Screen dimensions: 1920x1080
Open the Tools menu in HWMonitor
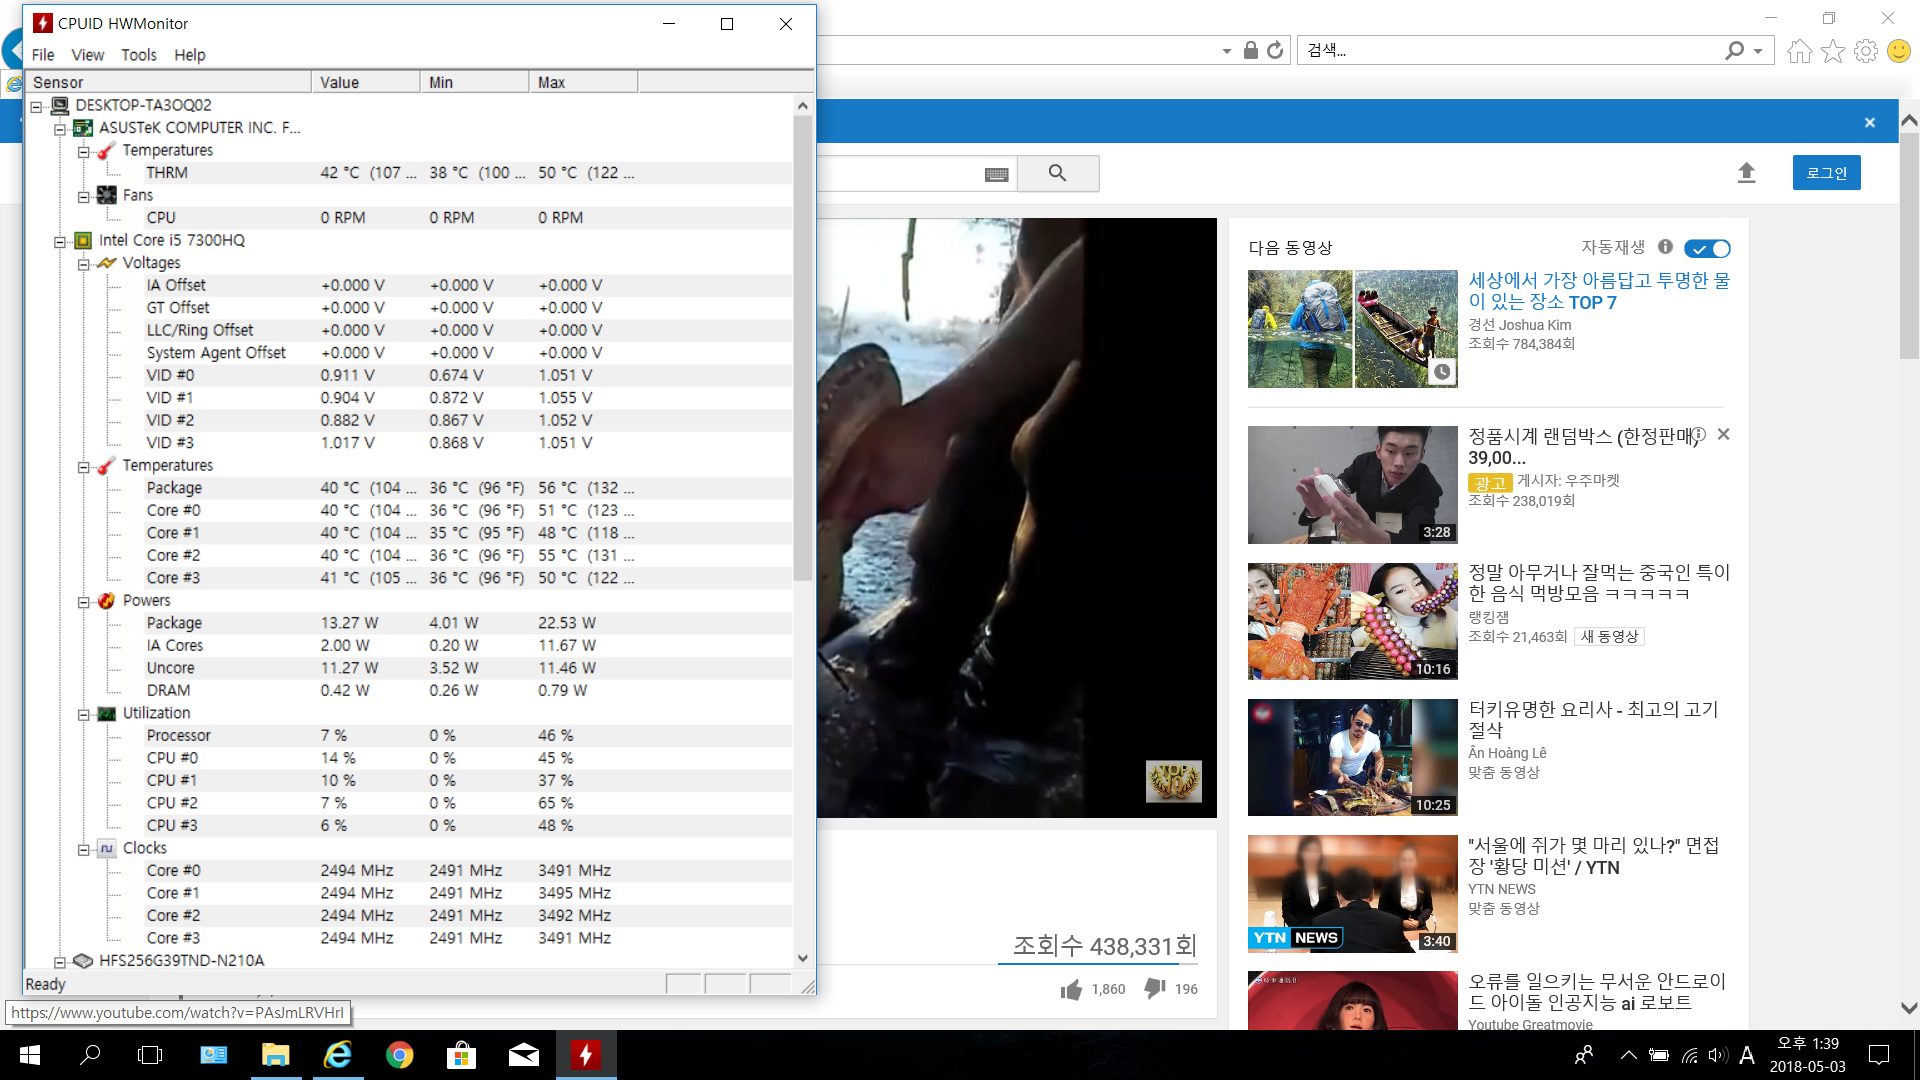(139, 55)
